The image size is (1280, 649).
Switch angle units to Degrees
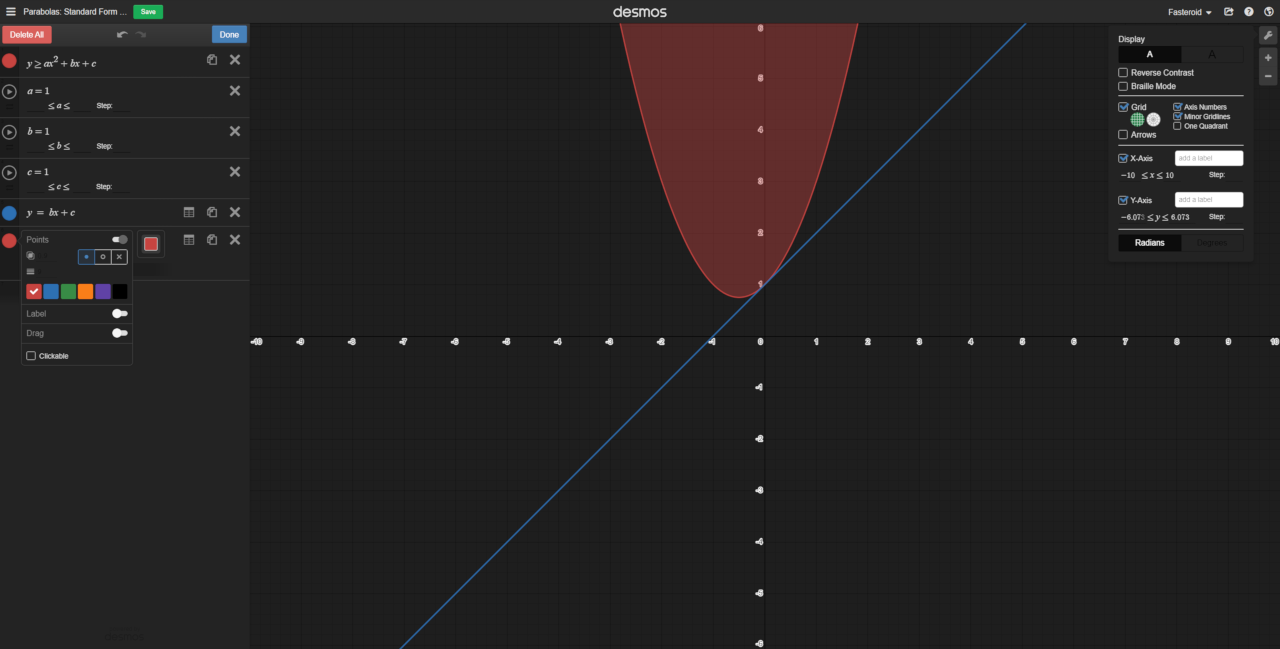tap(1211, 242)
